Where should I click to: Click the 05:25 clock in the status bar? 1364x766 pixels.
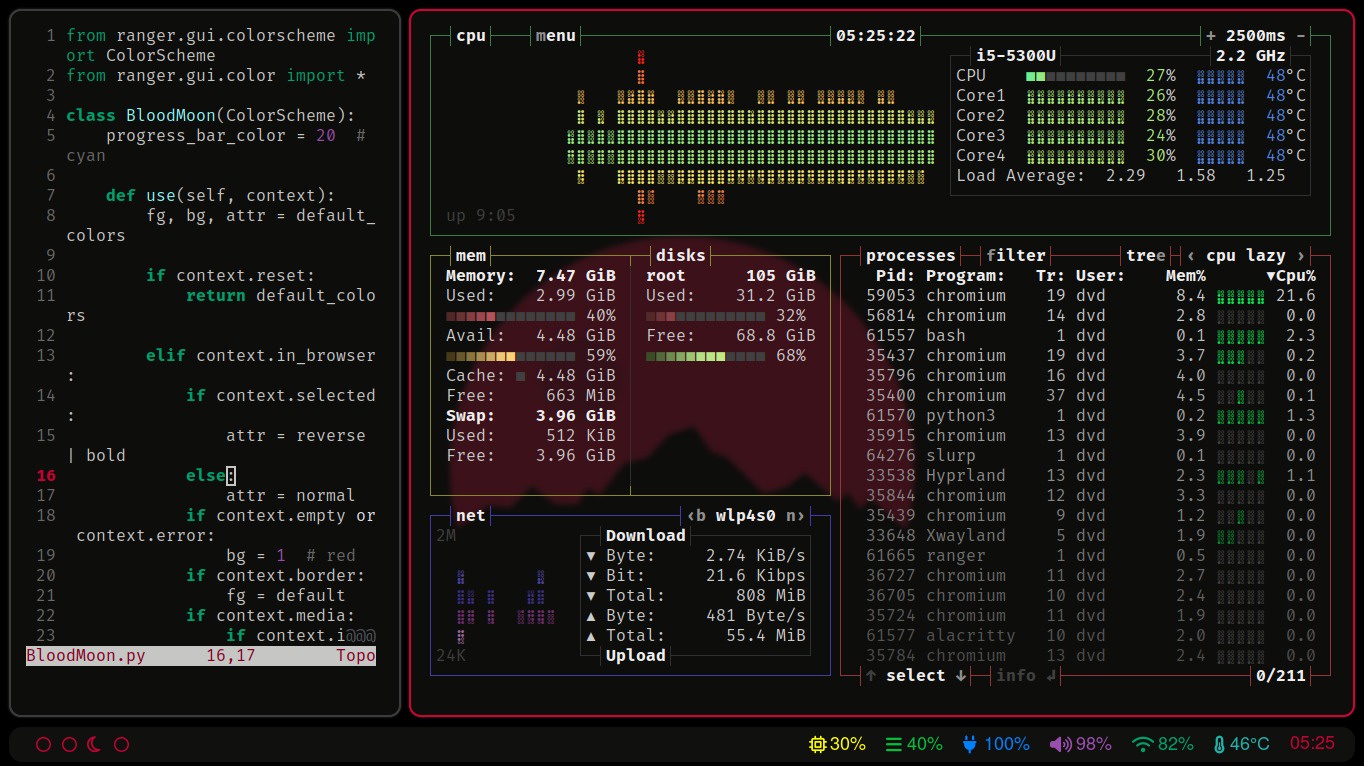tap(1312, 743)
